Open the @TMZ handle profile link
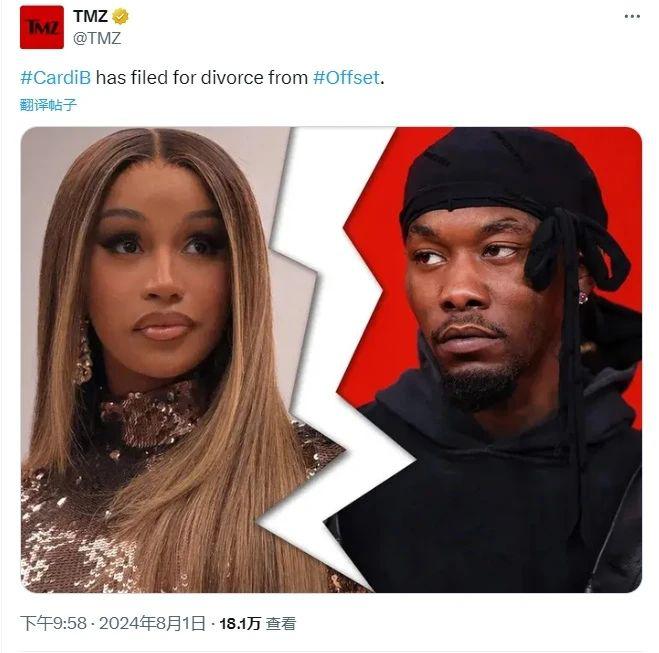Image resolution: width=659 pixels, height=653 pixels. coord(97,38)
